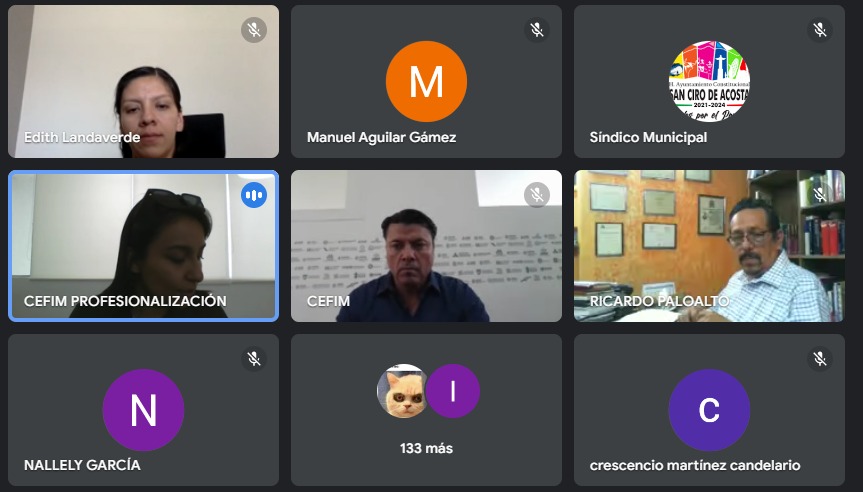Viewport: 863px width, 492px height.
Task: Click muted mic icon on RICARDO PALOALTO tile
Action: pos(820,195)
